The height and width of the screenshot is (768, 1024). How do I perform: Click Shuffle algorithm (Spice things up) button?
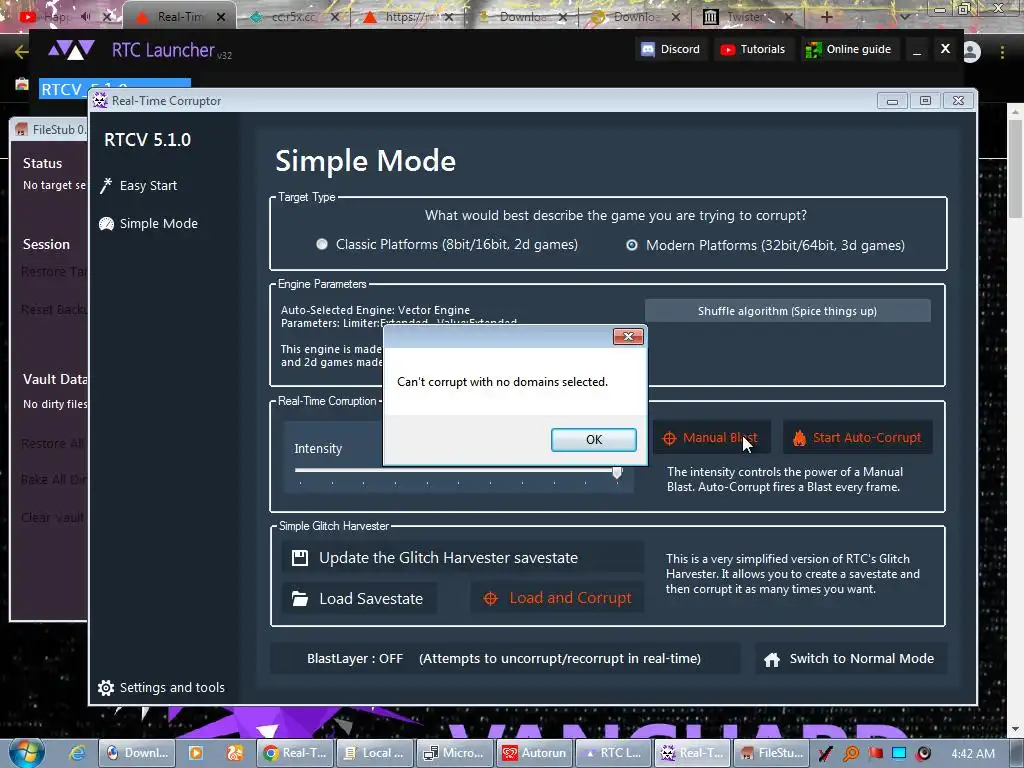tap(787, 311)
